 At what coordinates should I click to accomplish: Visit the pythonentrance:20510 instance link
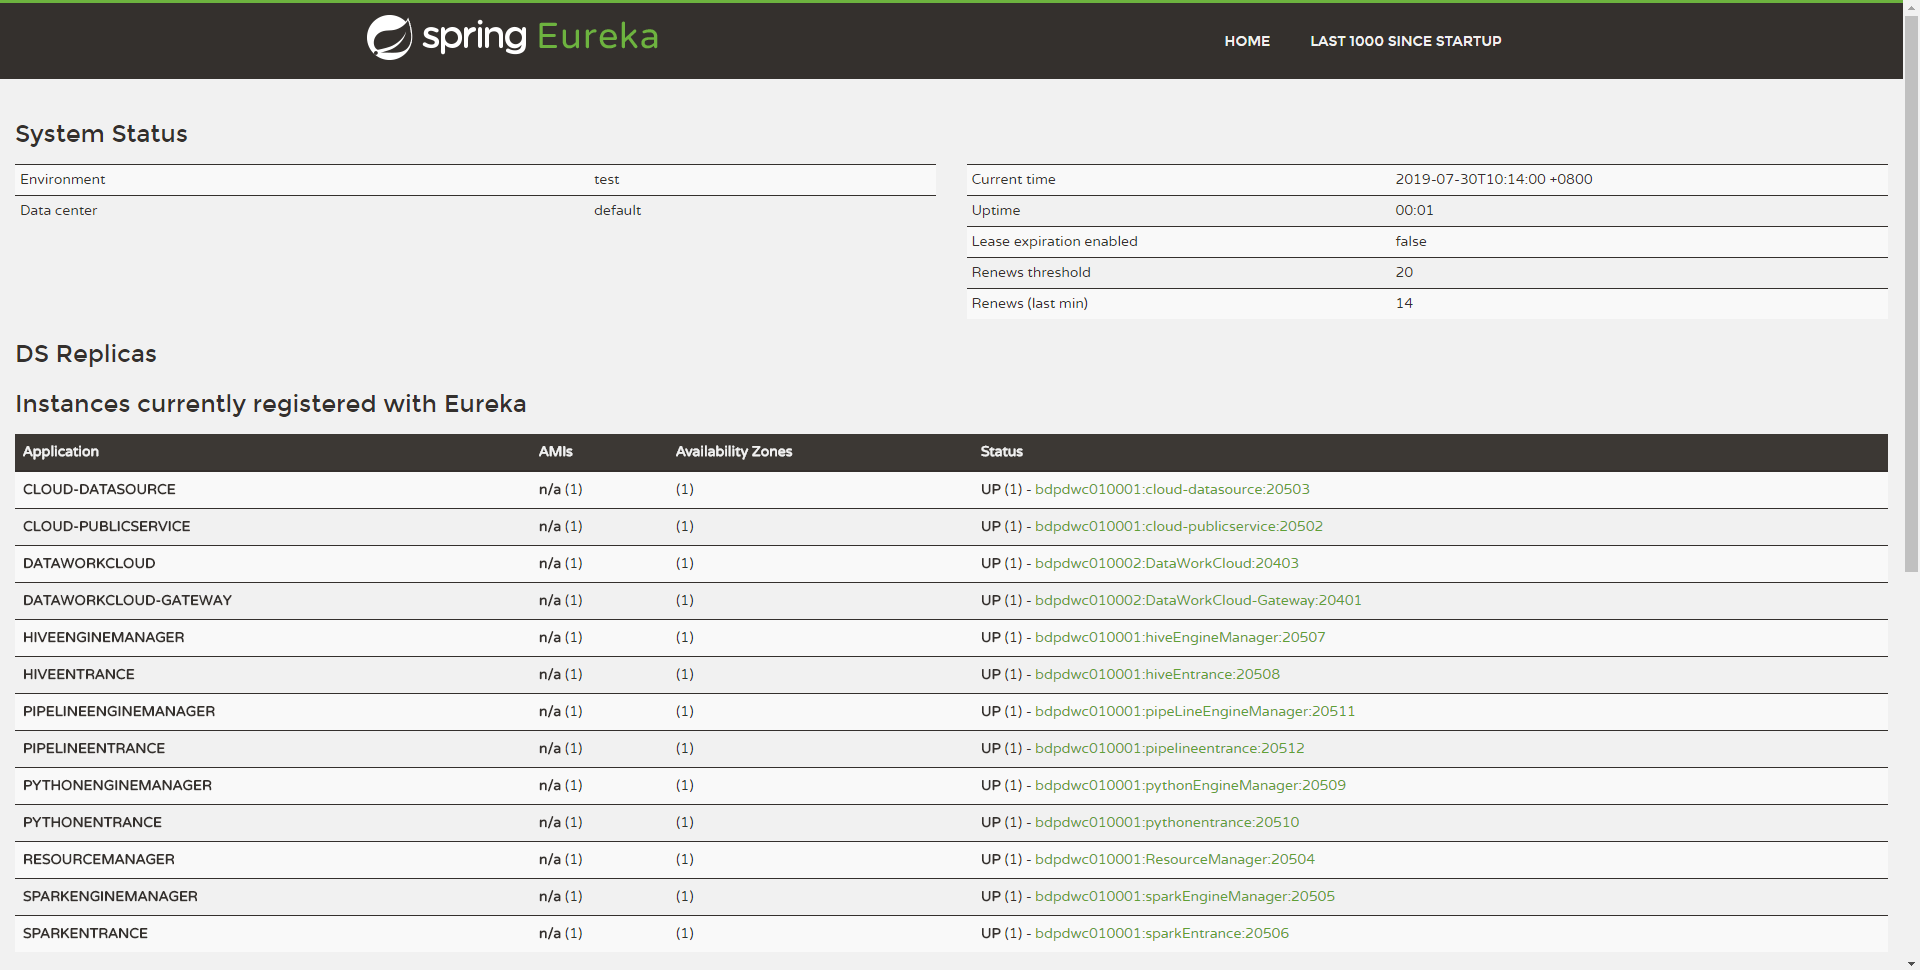click(x=1166, y=822)
